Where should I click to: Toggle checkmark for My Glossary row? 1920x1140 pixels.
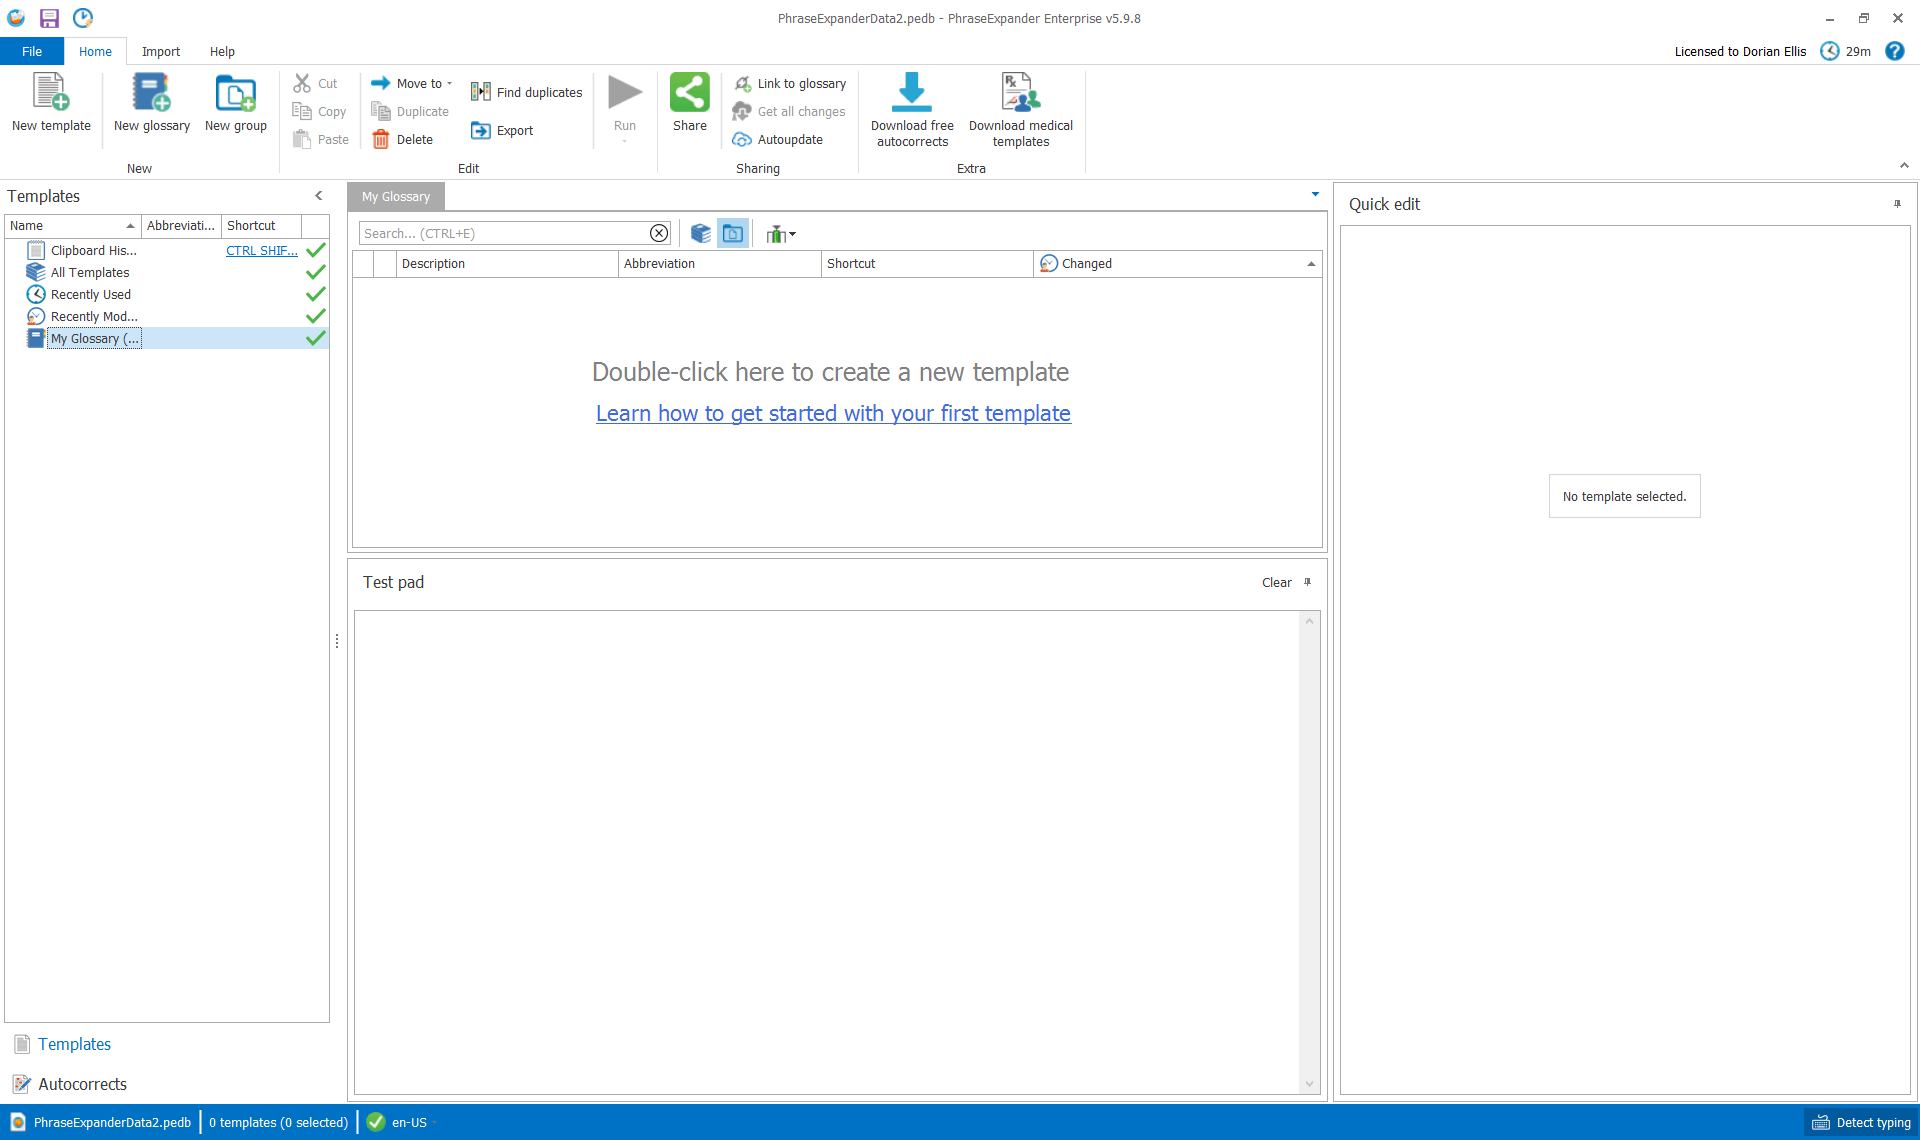316,338
